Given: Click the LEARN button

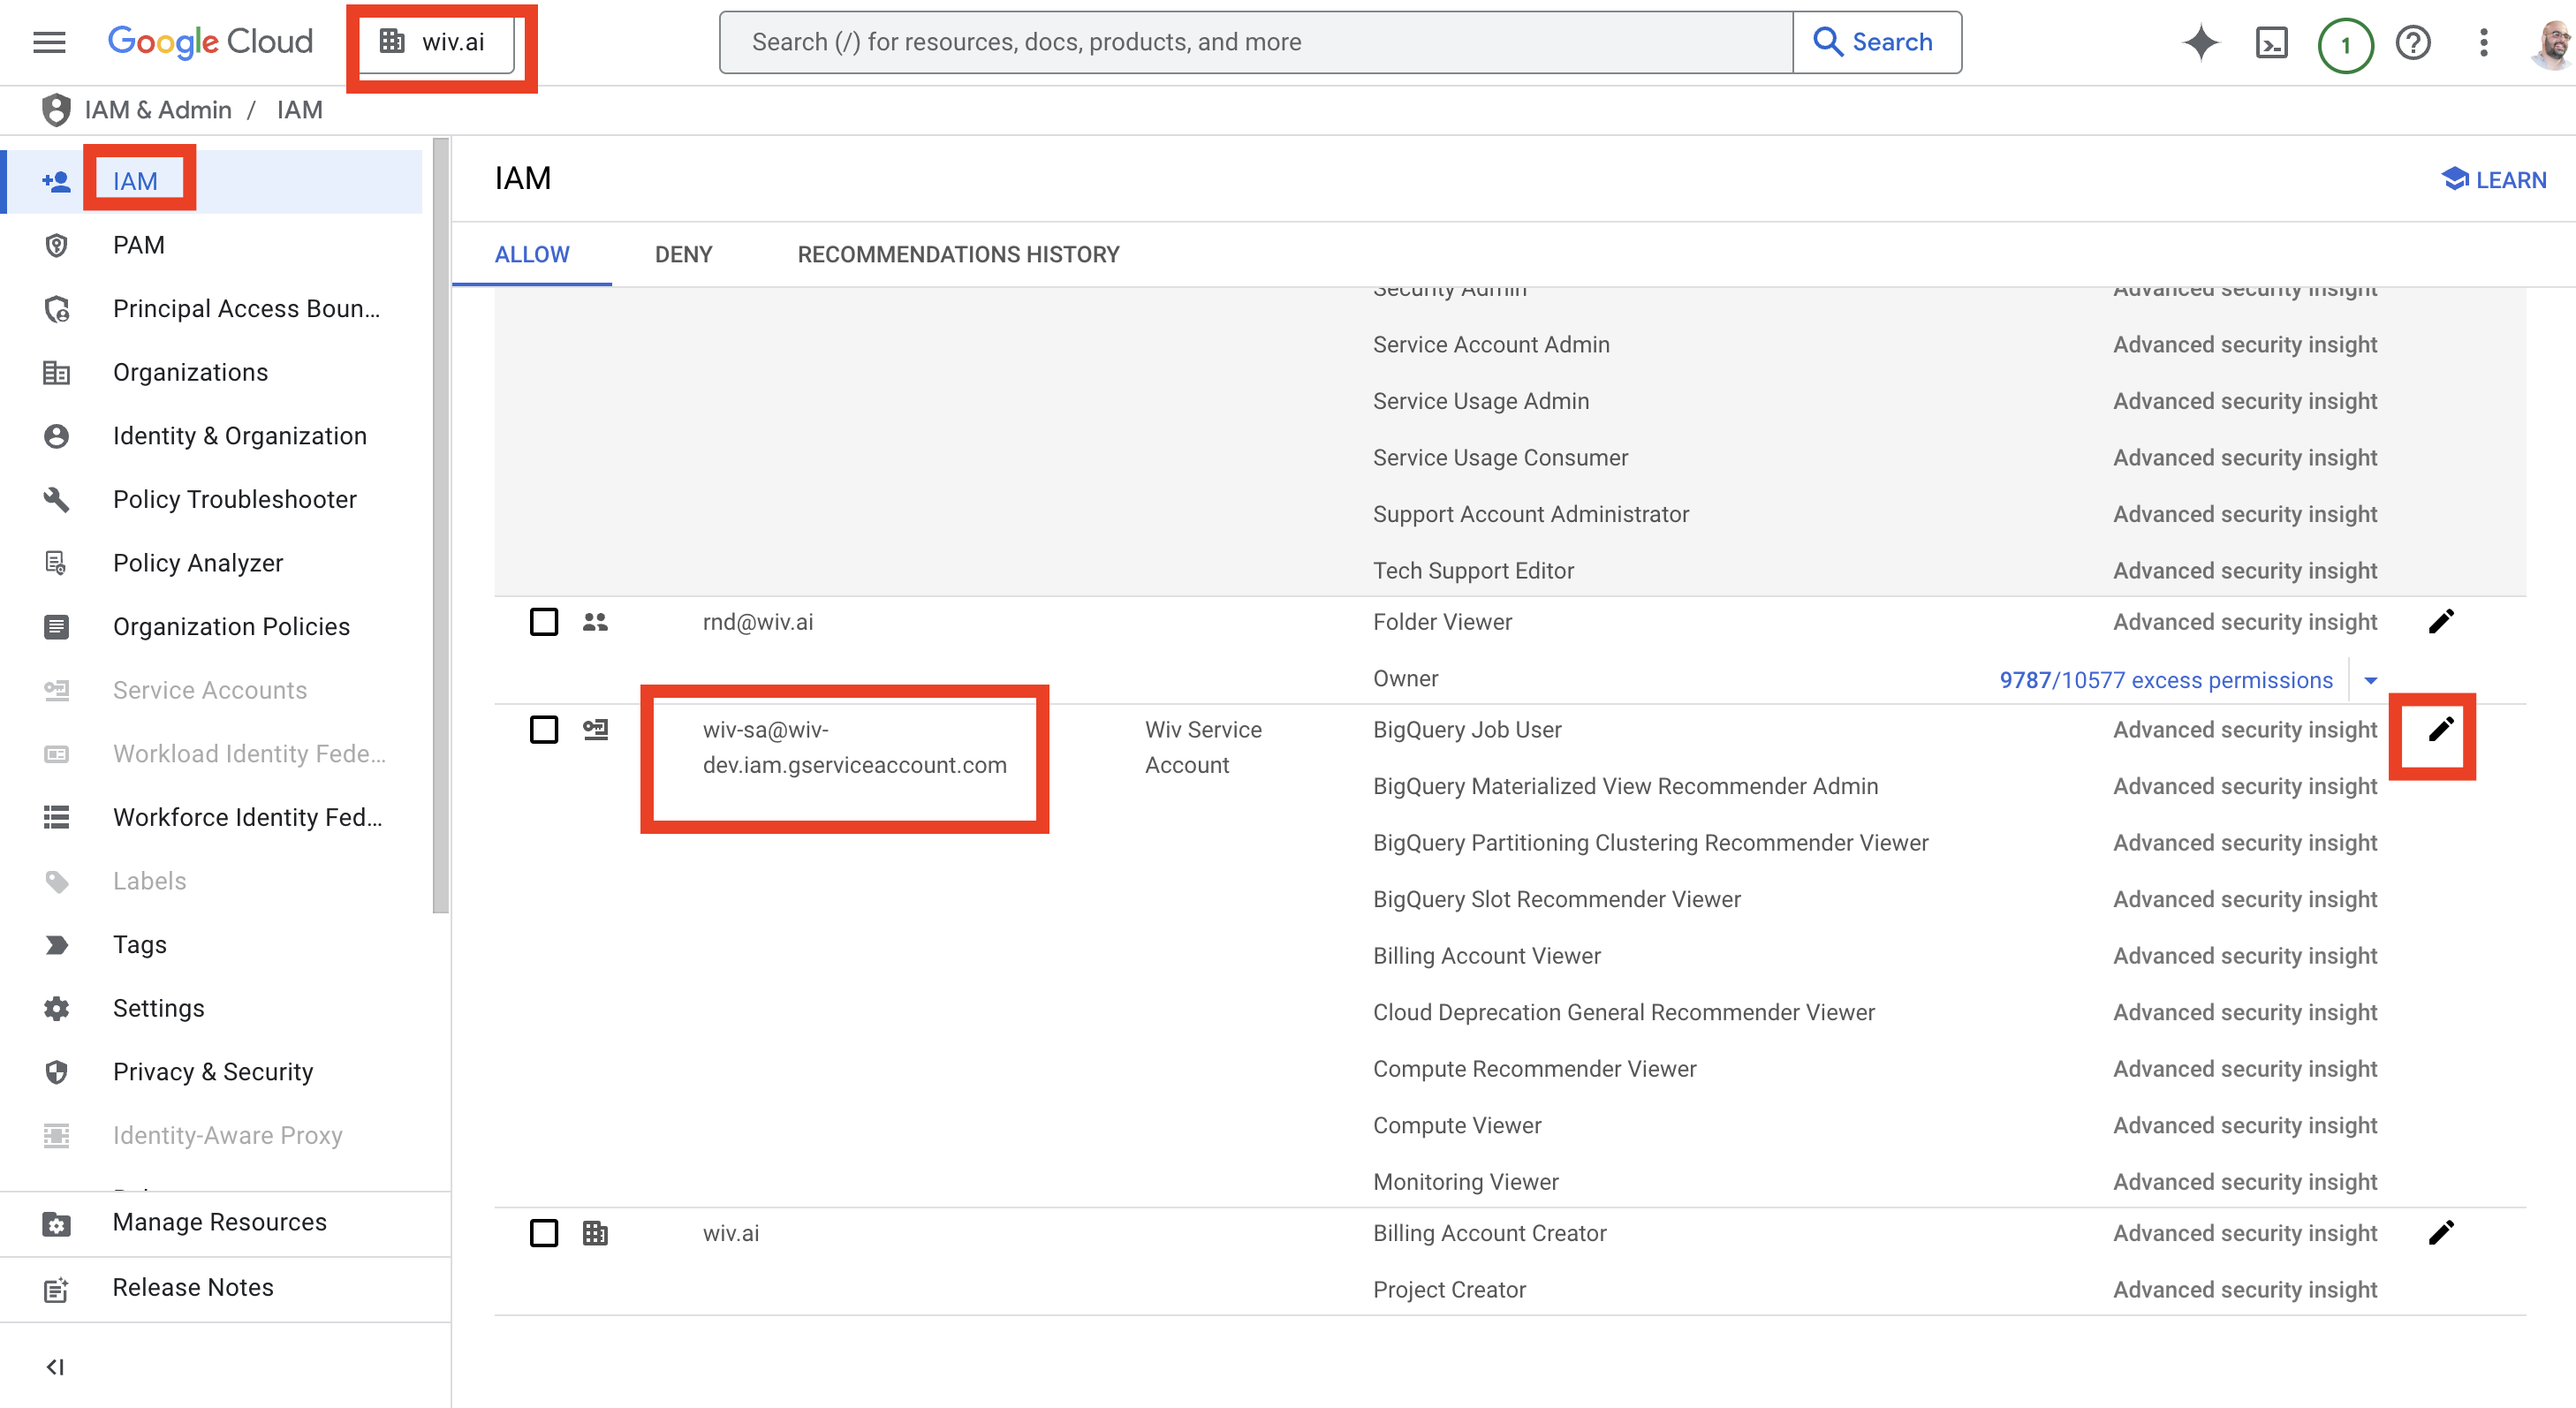Looking at the screenshot, I should tap(2494, 180).
